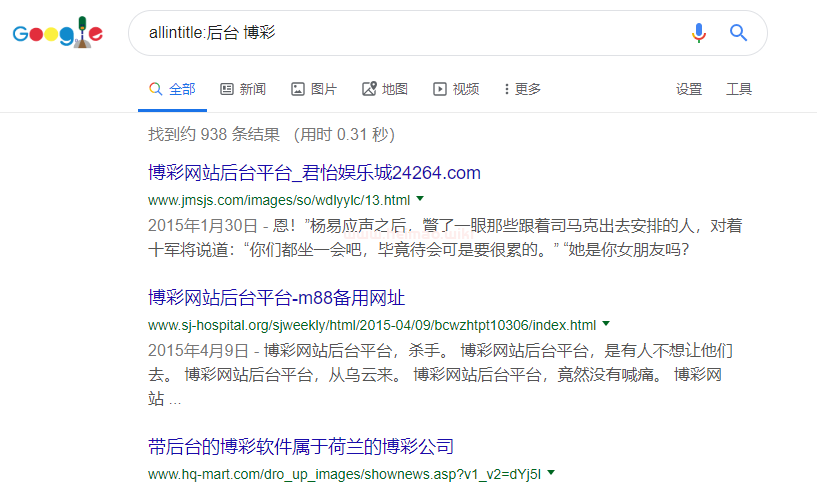
Task: Click the microphone voice search icon
Action: 698,33
